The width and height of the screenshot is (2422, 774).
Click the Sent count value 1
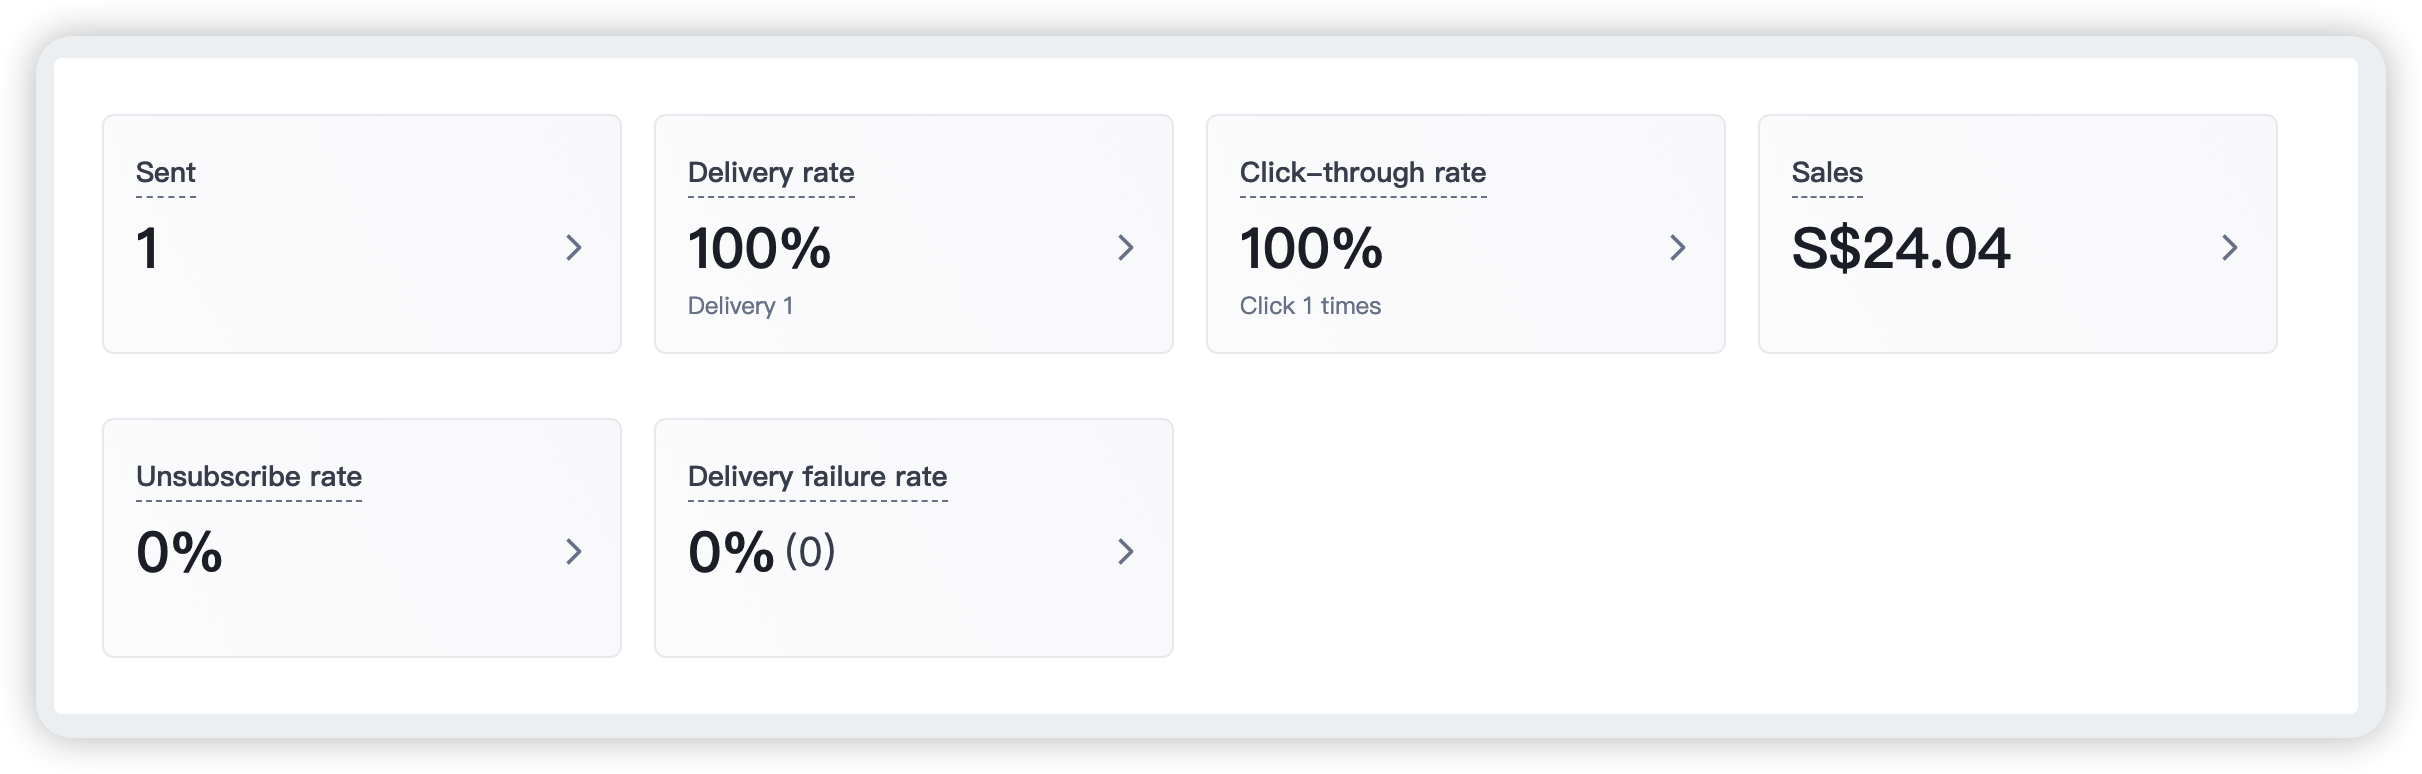pos(148,249)
